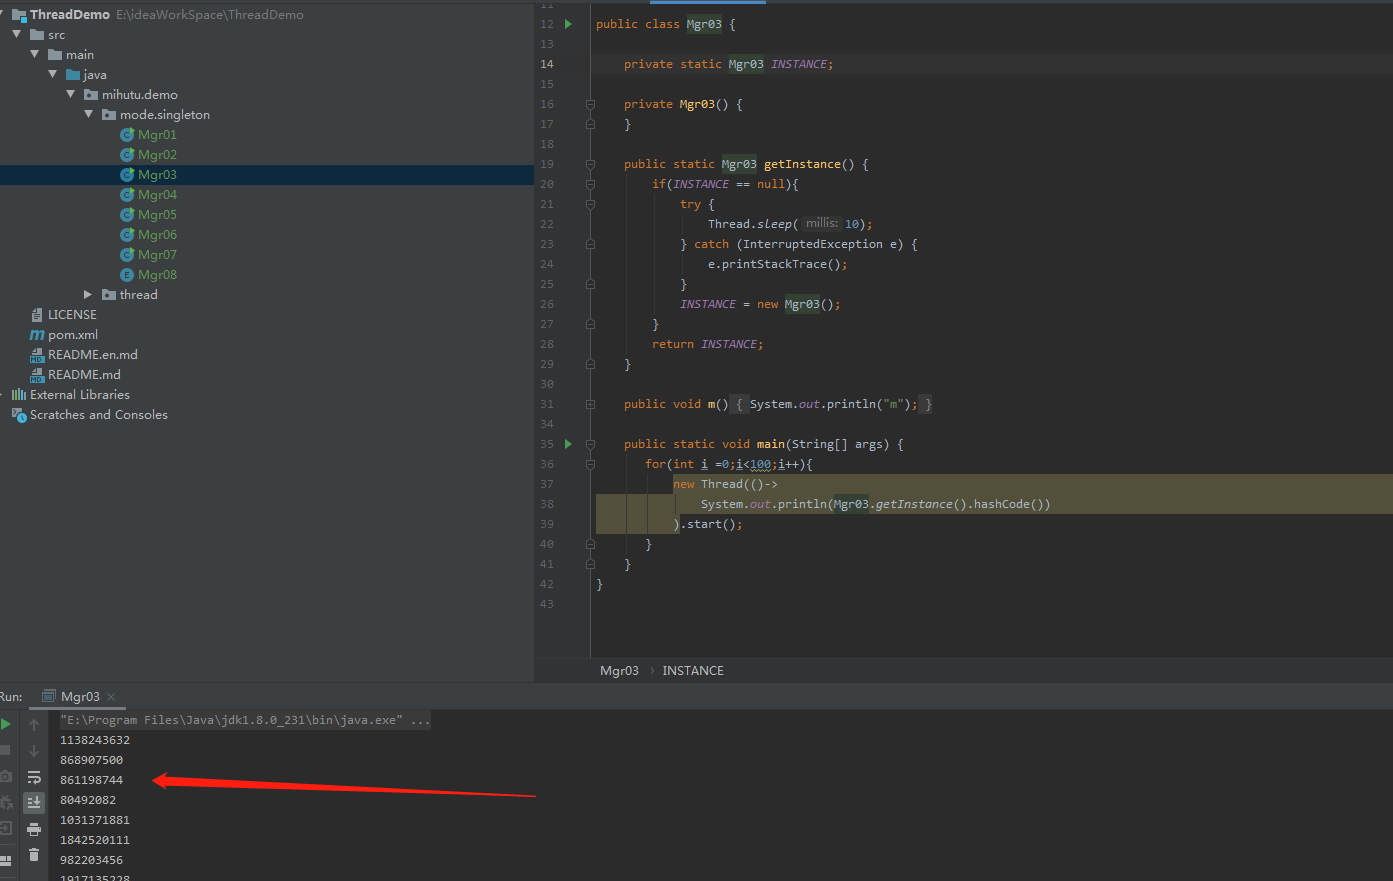Open pom.xml Maven file

coord(72,335)
